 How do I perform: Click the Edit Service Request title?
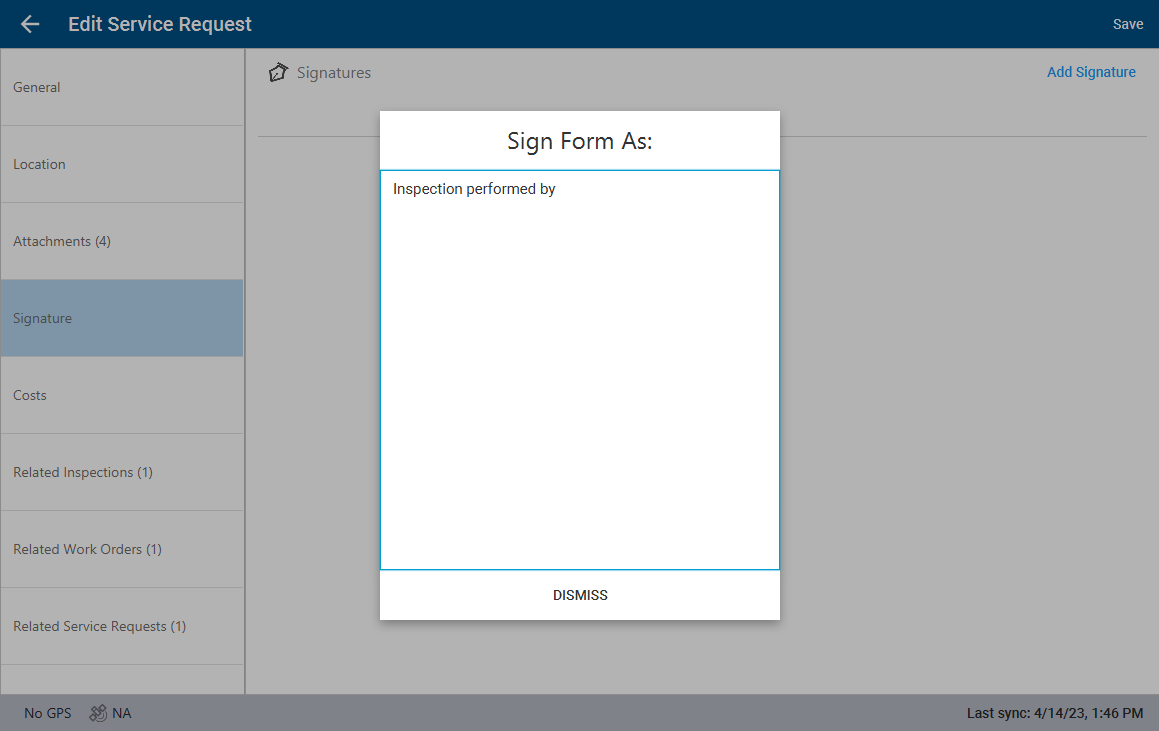click(160, 24)
